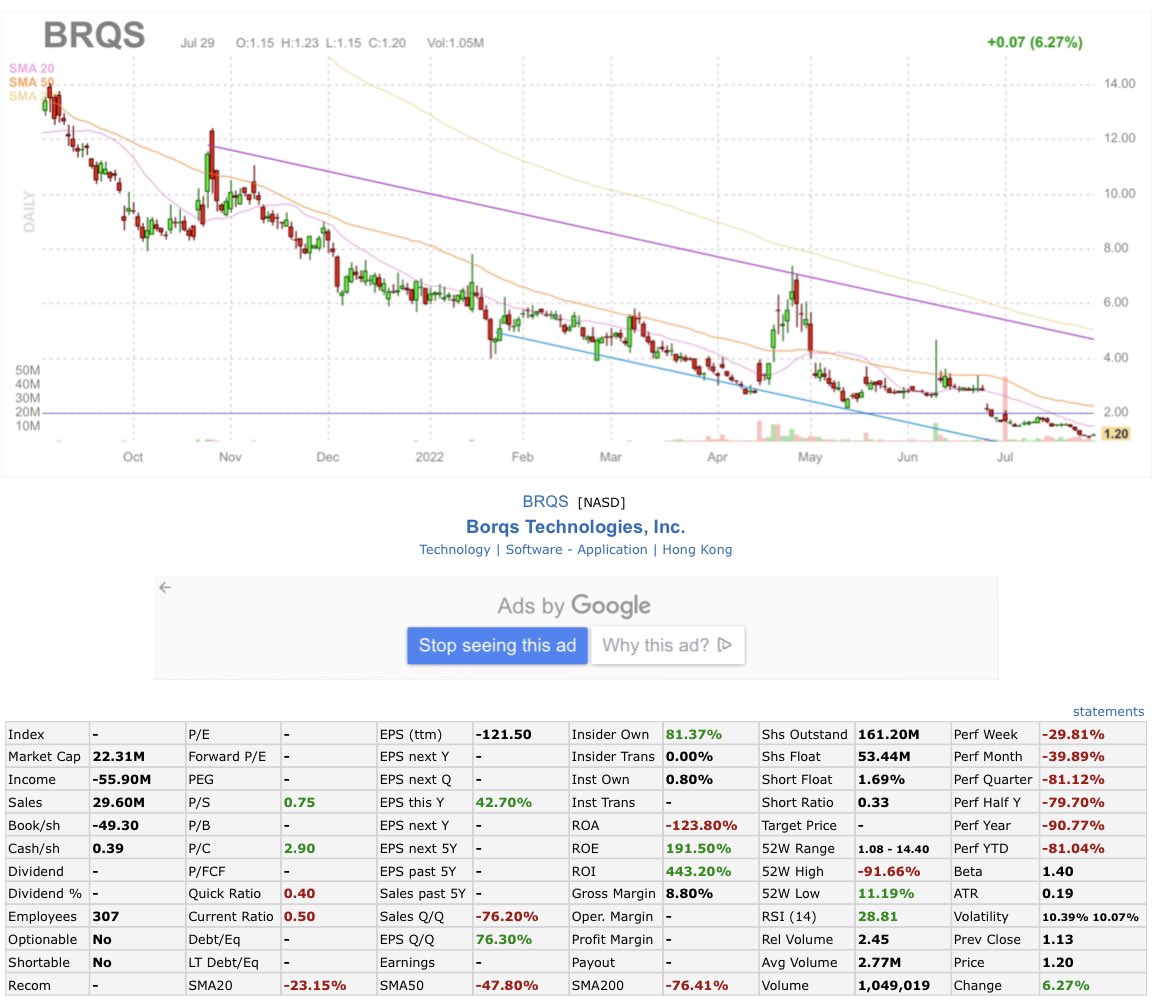Click the Stop seeing this ad button
Viewport: 1170px width, 1008px height.
click(497, 645)
